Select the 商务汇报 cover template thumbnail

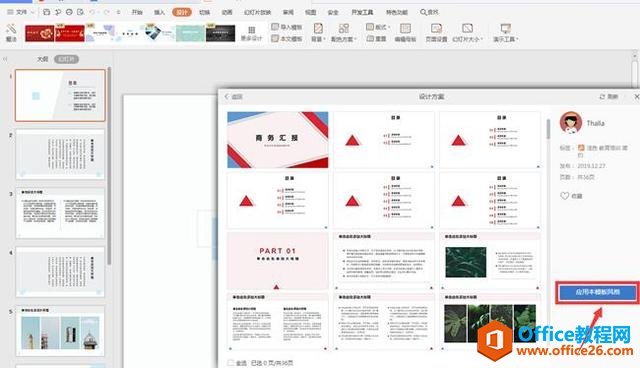pos(278,140)
